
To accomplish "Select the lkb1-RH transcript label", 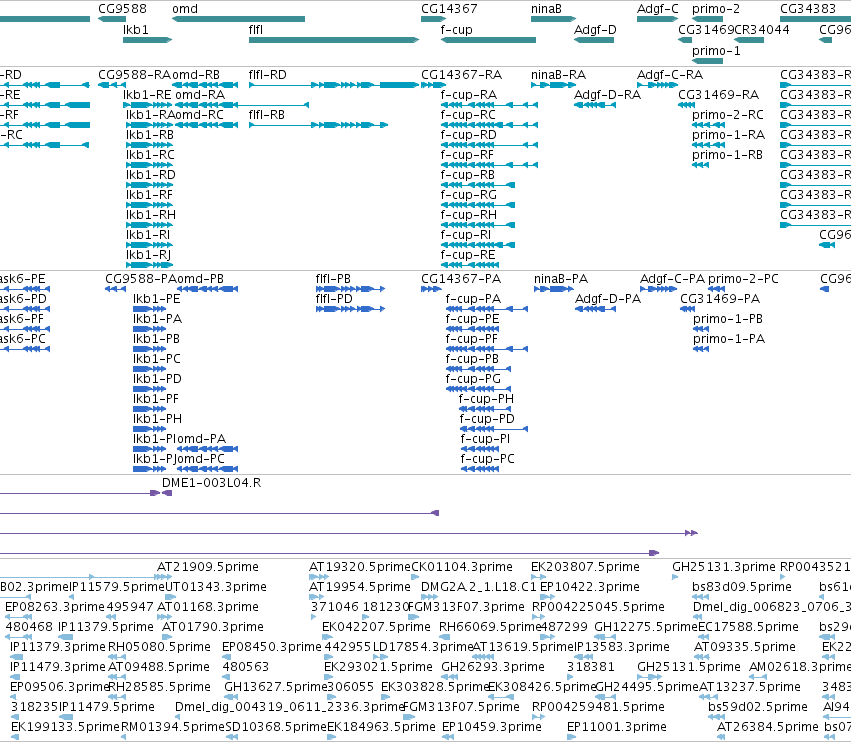I will [151, 215].
